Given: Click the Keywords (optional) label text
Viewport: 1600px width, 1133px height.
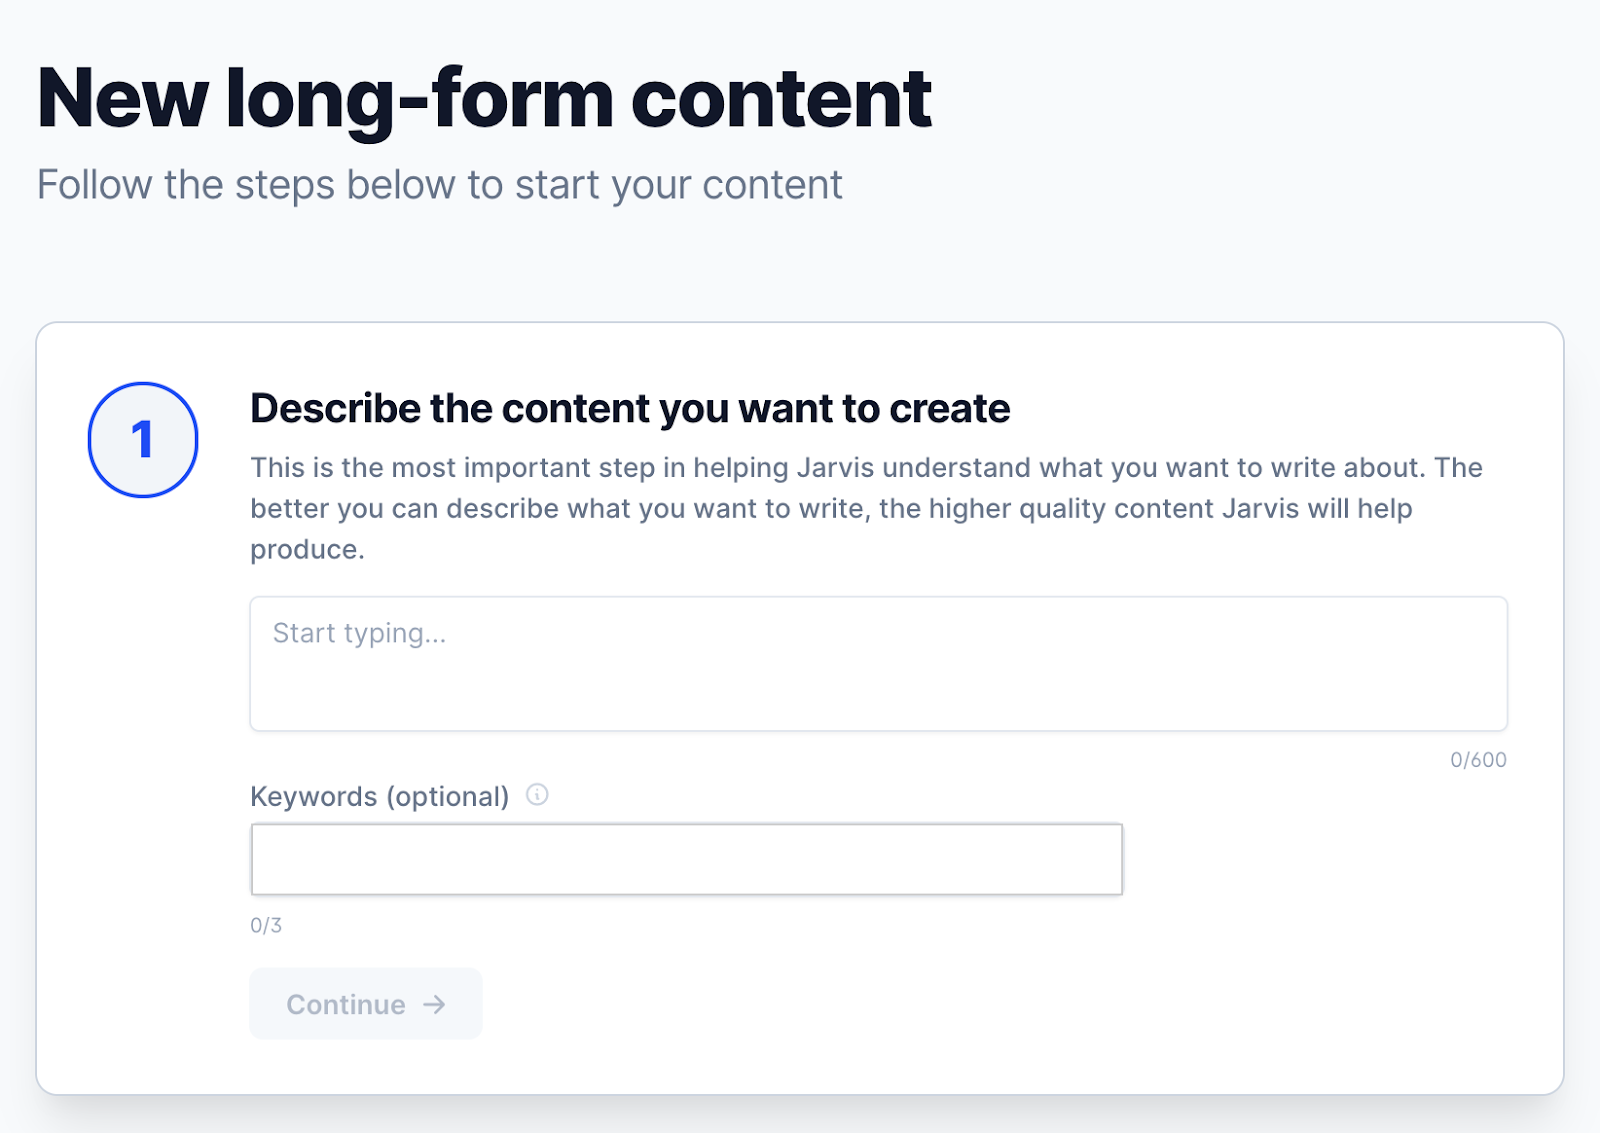Looking at the screenshot, I should pyautogui.click(x=379, y=796).
